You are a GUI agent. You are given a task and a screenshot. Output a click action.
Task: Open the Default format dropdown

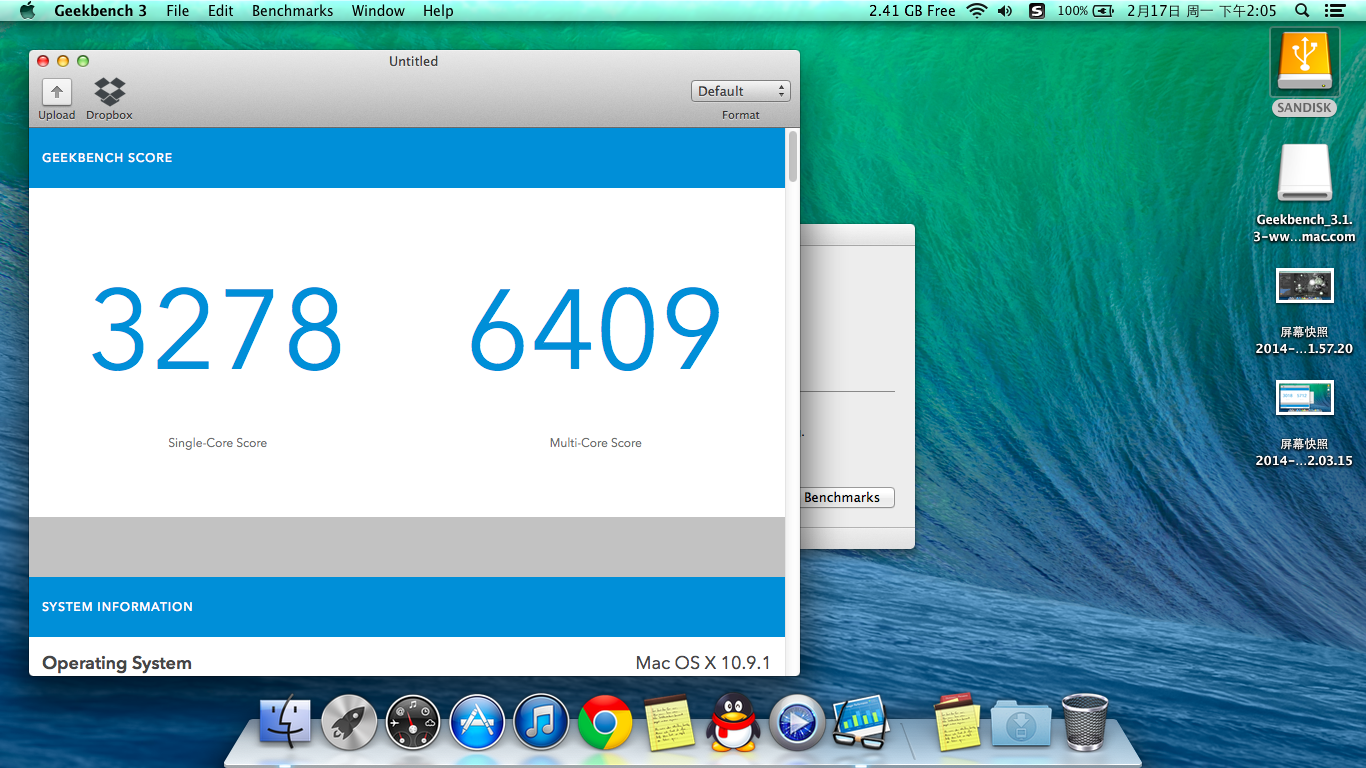click(x=740, y=91)
